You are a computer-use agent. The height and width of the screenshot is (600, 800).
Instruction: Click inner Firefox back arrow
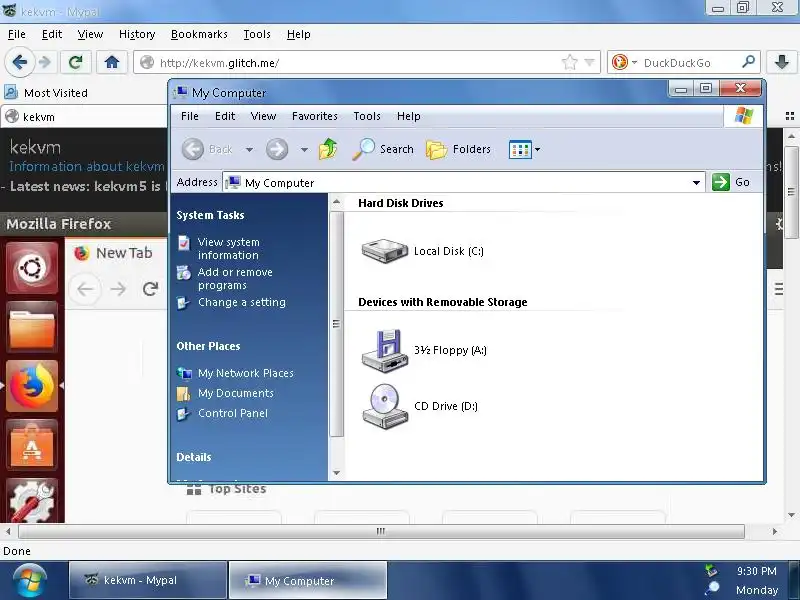point(85,289)
